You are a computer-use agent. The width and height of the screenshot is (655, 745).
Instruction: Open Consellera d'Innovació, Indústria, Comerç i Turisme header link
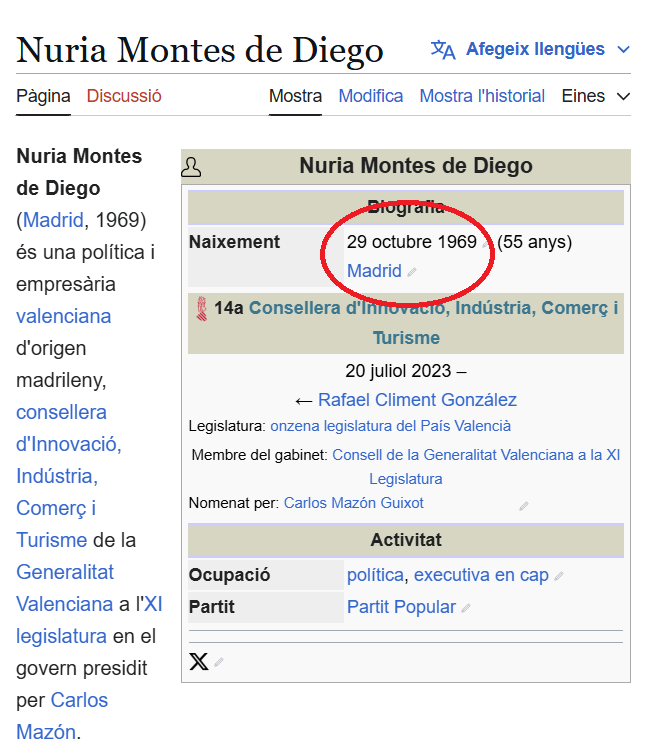433,323
